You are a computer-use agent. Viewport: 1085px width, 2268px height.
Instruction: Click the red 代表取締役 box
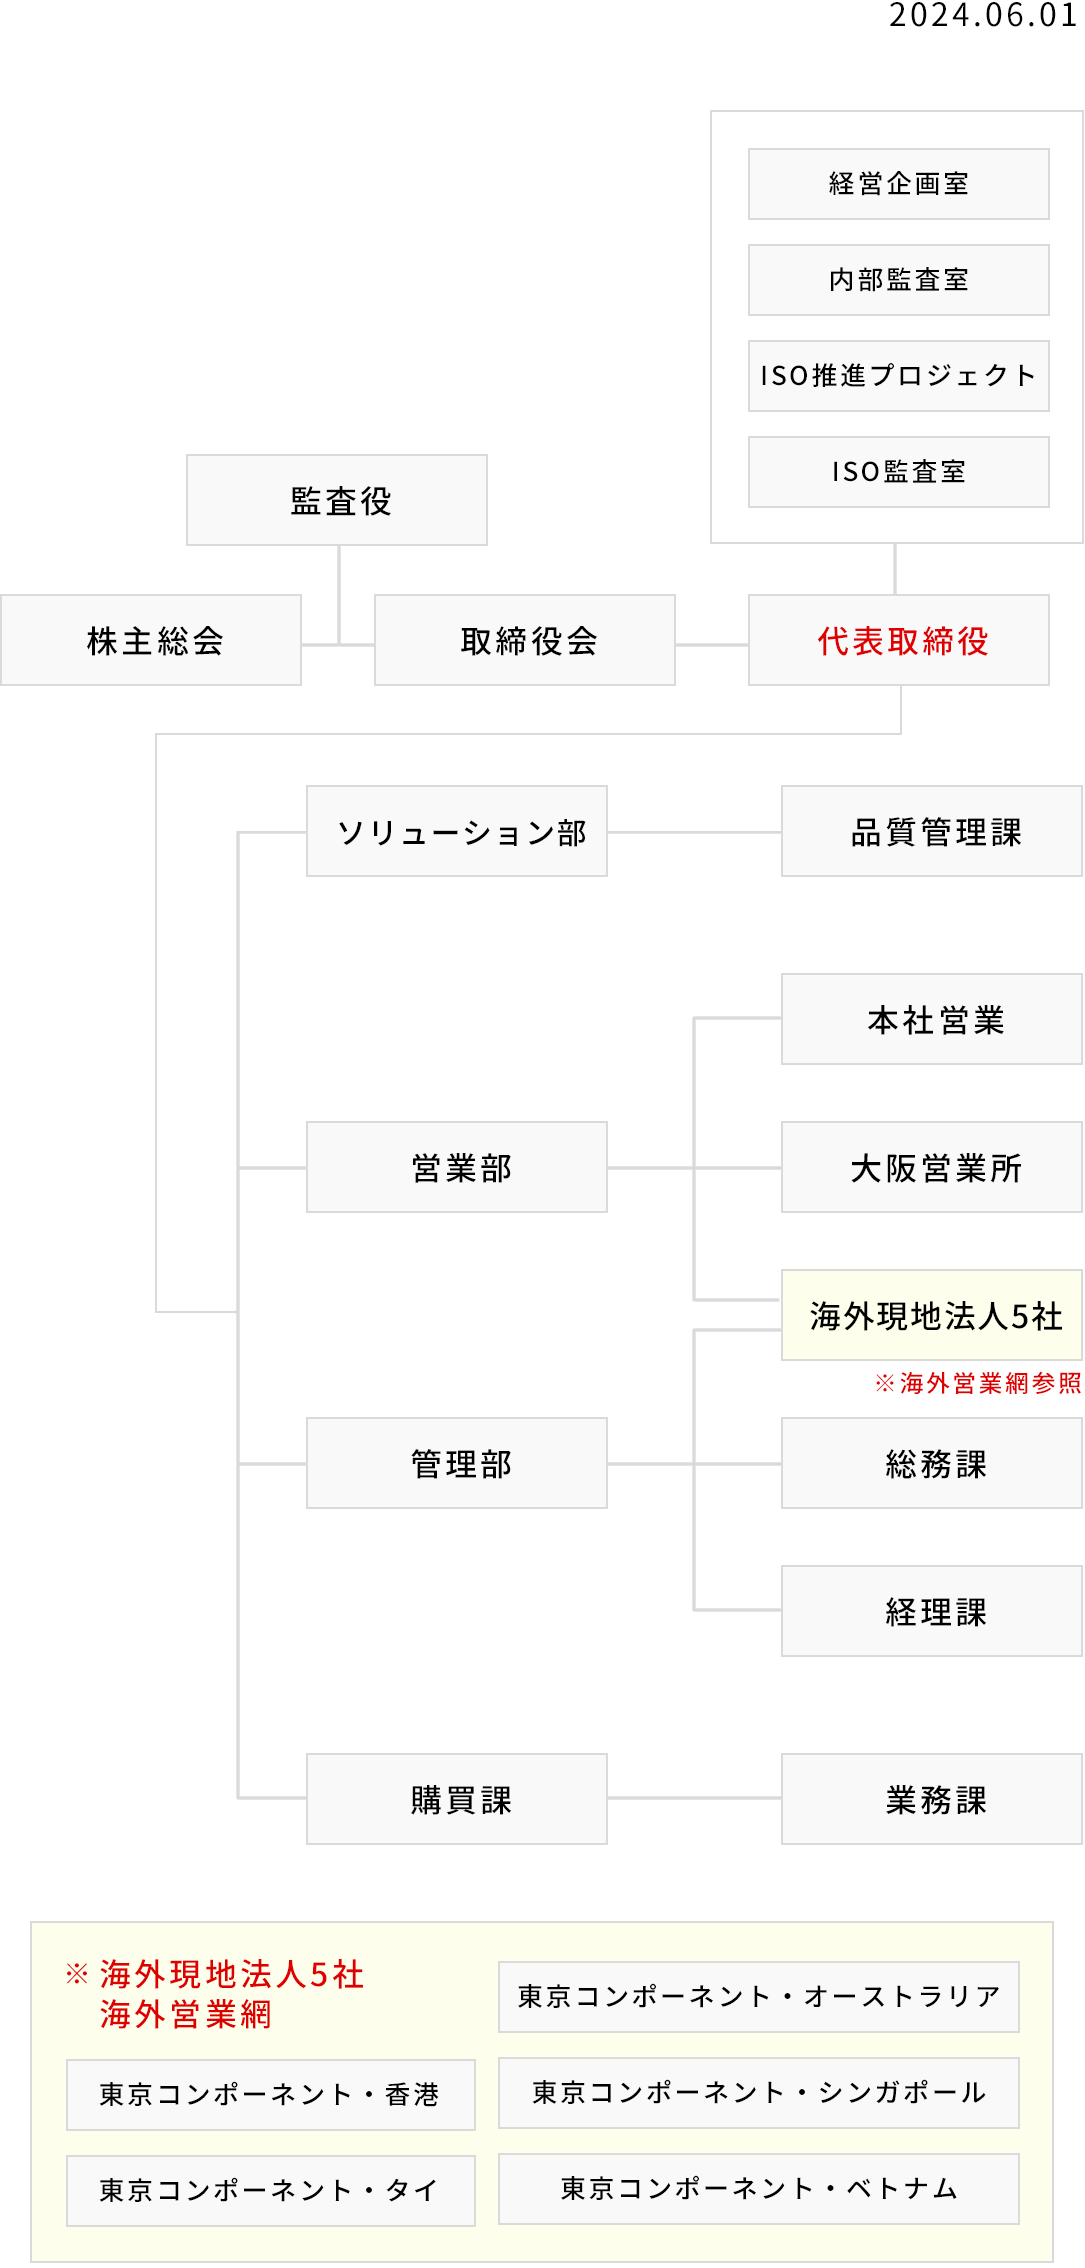898,640
